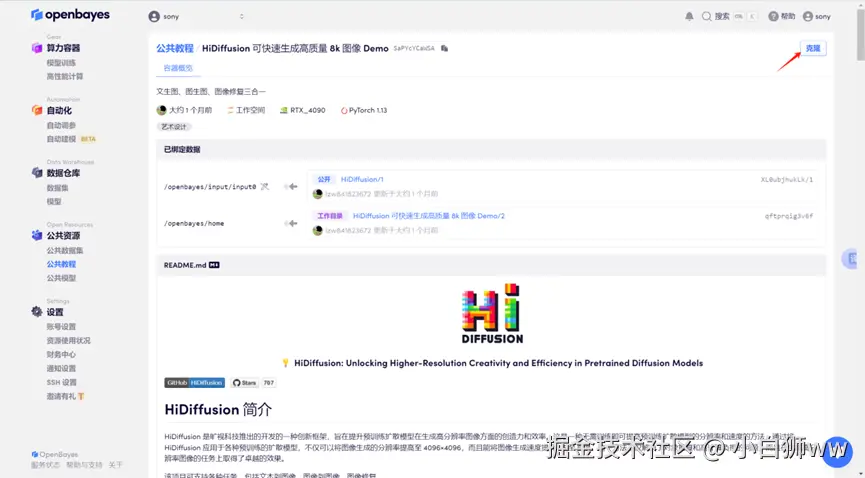Open 数据集 under 数据仓库

[57, 188]
